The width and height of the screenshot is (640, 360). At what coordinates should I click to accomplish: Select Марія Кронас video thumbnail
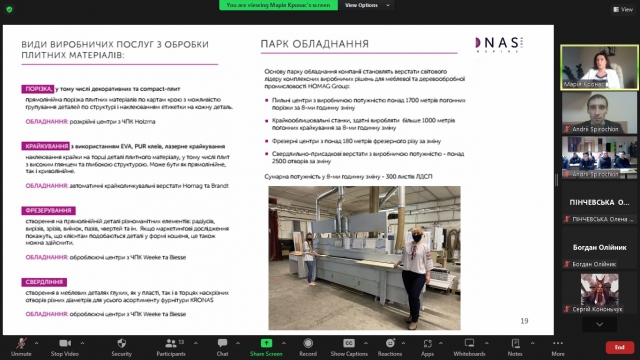pyautogui.click(x=599, y=67)
